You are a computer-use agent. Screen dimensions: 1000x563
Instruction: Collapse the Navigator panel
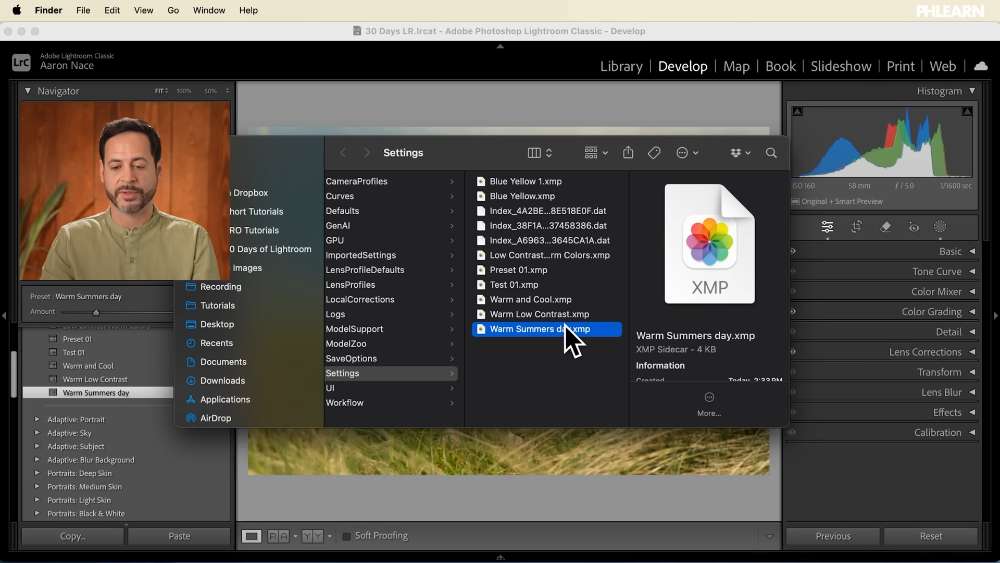tap(27, 91)
